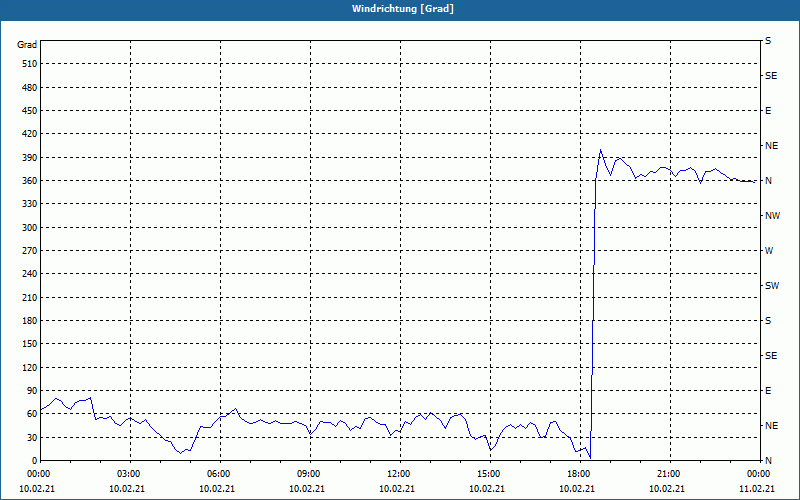Click the SE compass label level with 480

point(771,76)
